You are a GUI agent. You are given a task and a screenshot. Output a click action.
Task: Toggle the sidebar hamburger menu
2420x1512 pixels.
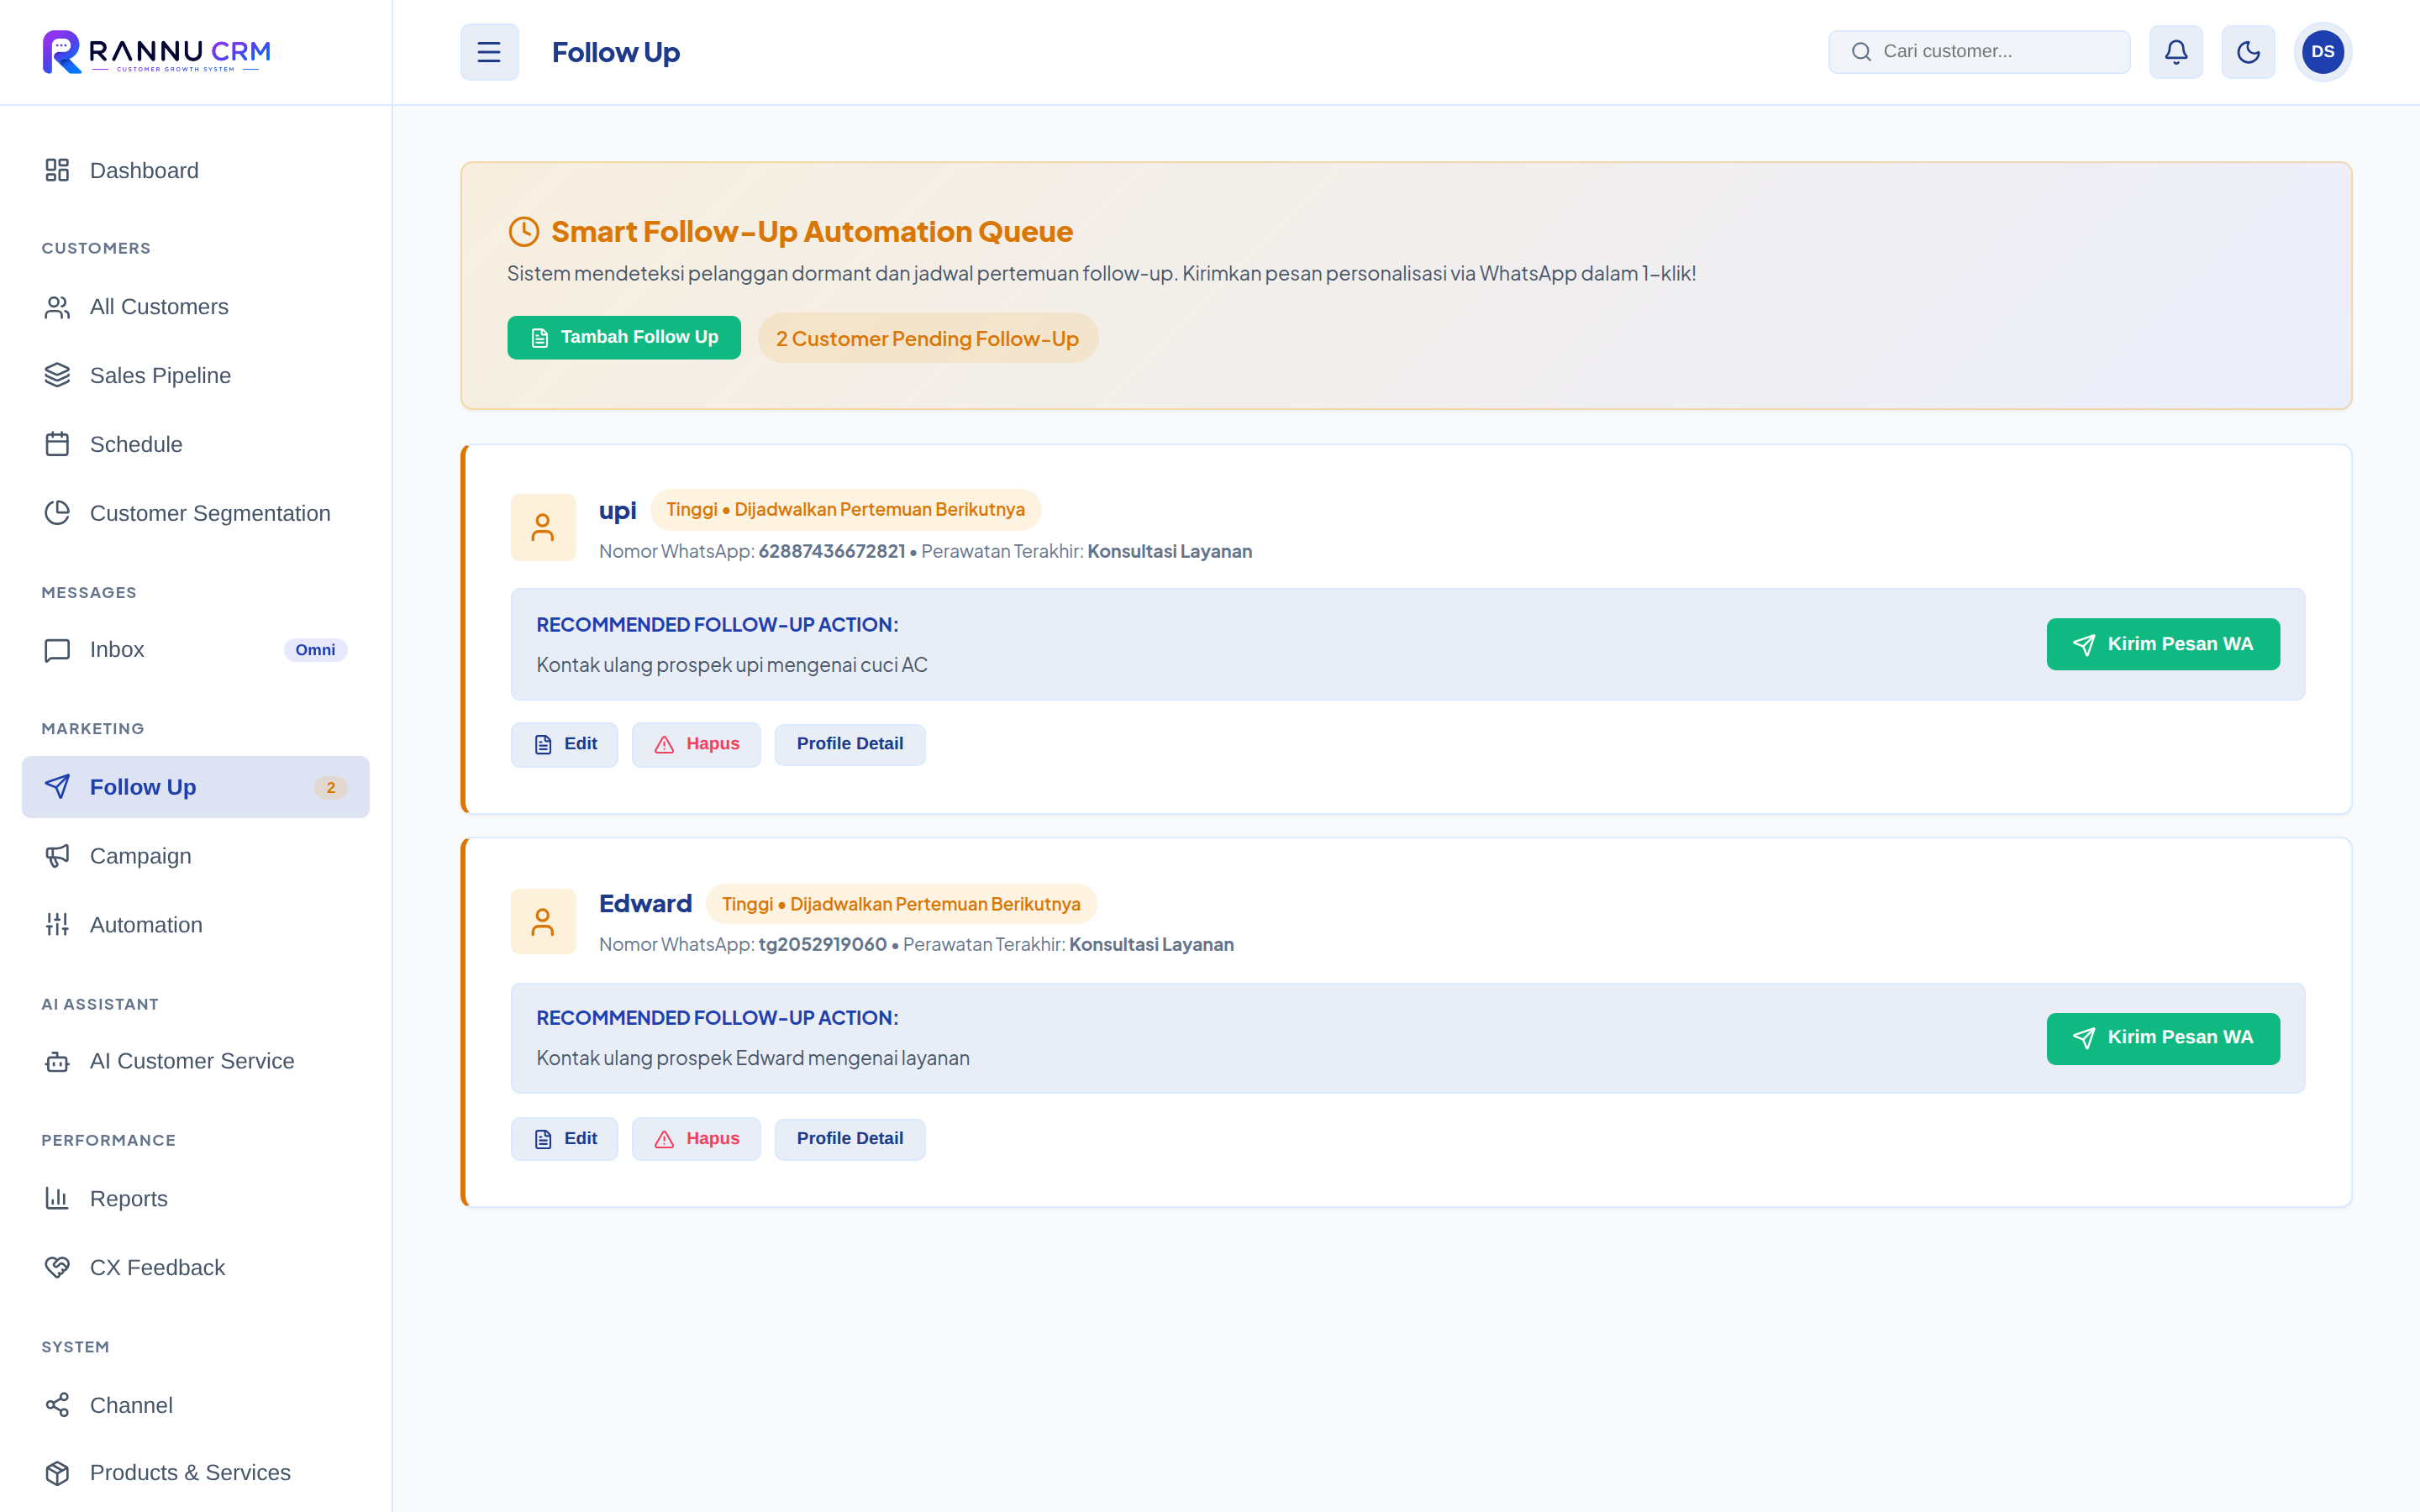pos(489,52)
